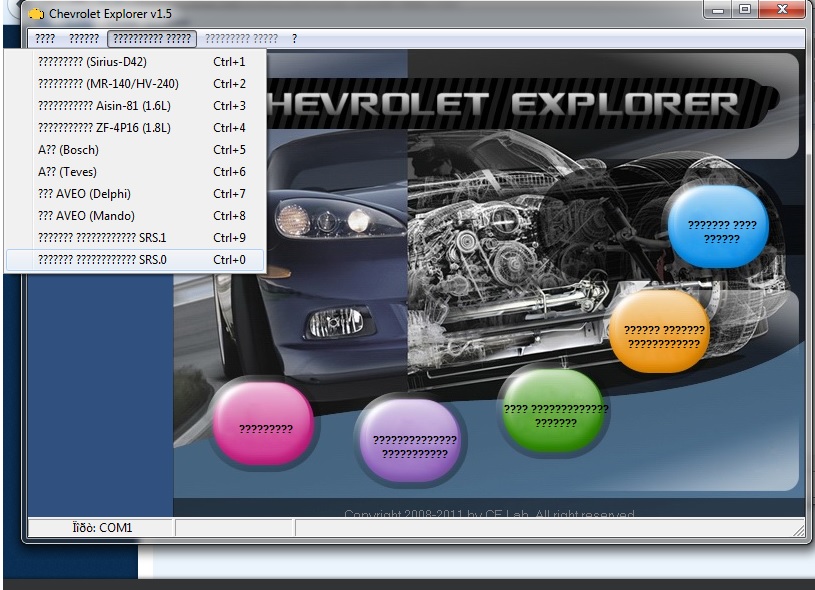Open the second menu in the menu bar
This screenshot has width=815, height=590.
(x=84, y=38)
